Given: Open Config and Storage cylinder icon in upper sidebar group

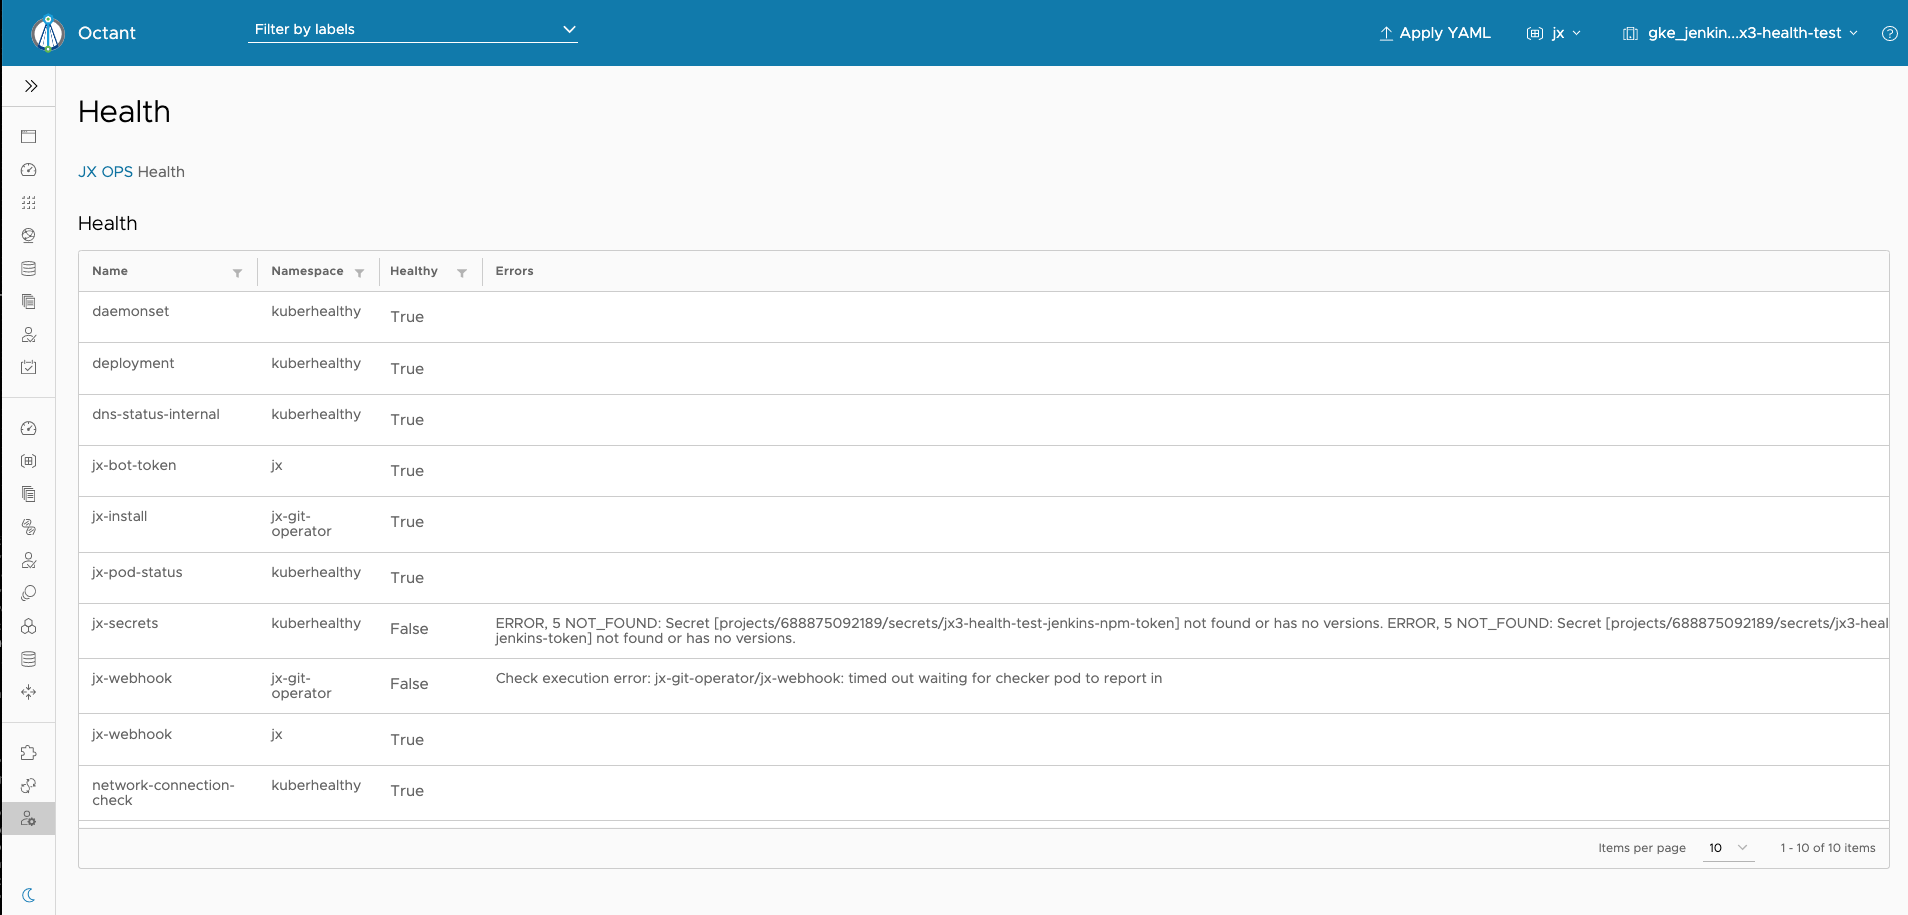Looking at the screenshot, I should 28,269.
